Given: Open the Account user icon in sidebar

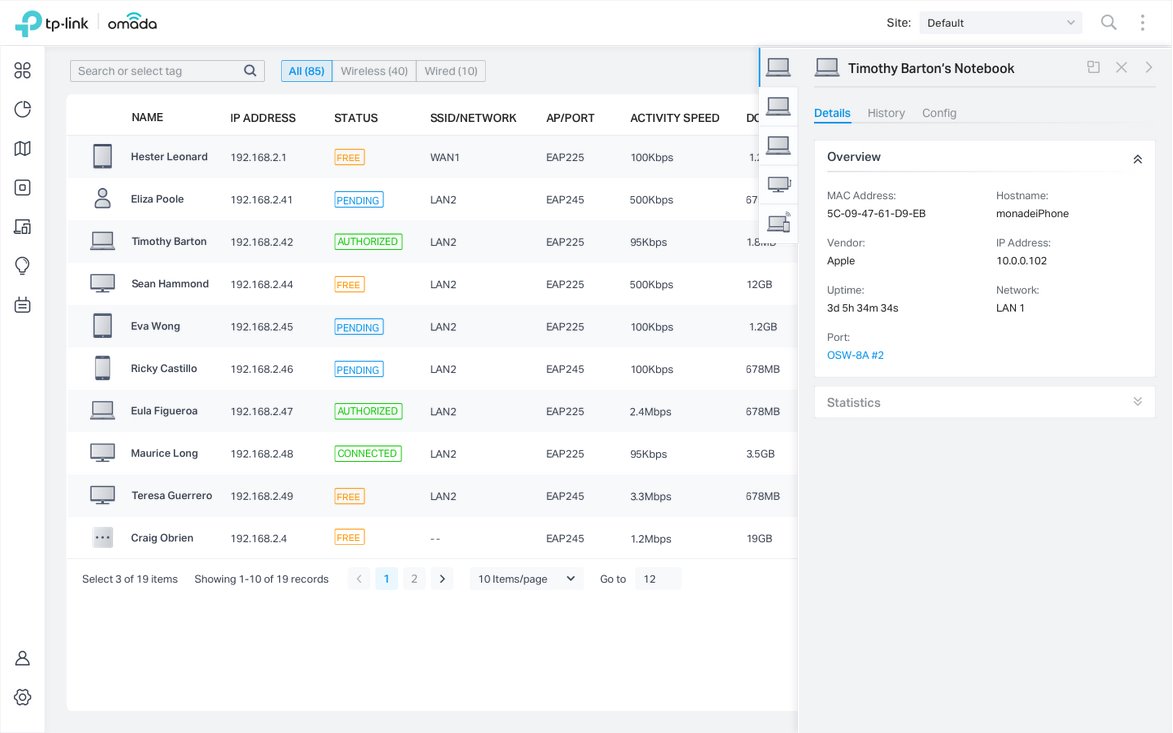Looking at the screenshot, I should 22,658.
